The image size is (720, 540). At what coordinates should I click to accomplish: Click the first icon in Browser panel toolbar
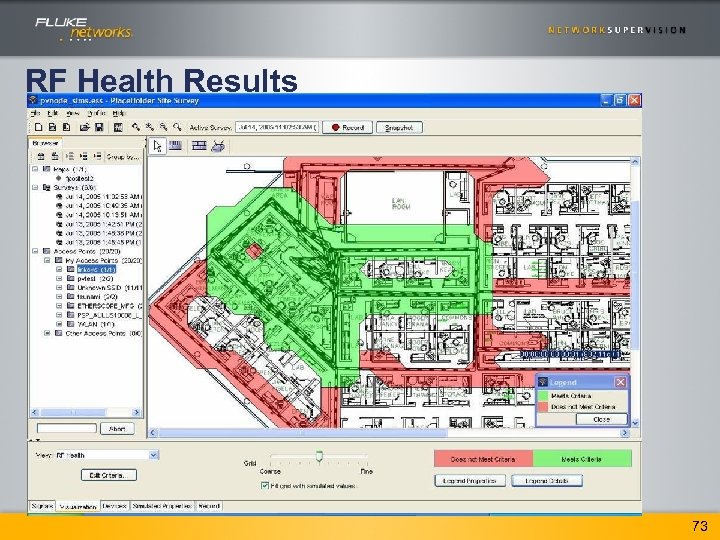(41, 157)
